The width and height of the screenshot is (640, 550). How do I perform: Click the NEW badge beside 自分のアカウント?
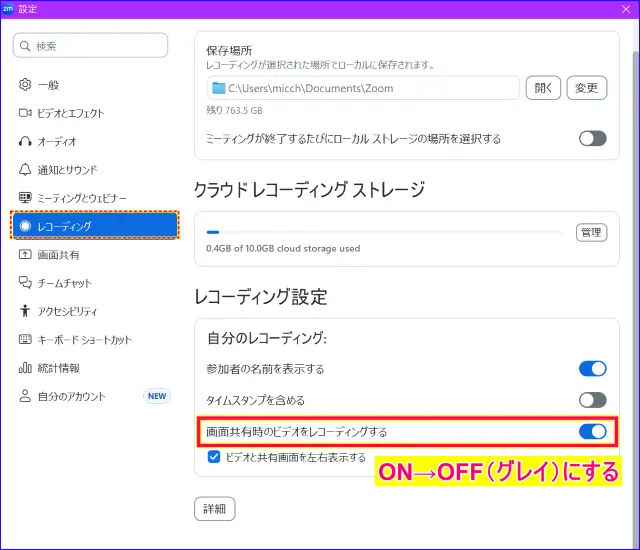[157, 396]
